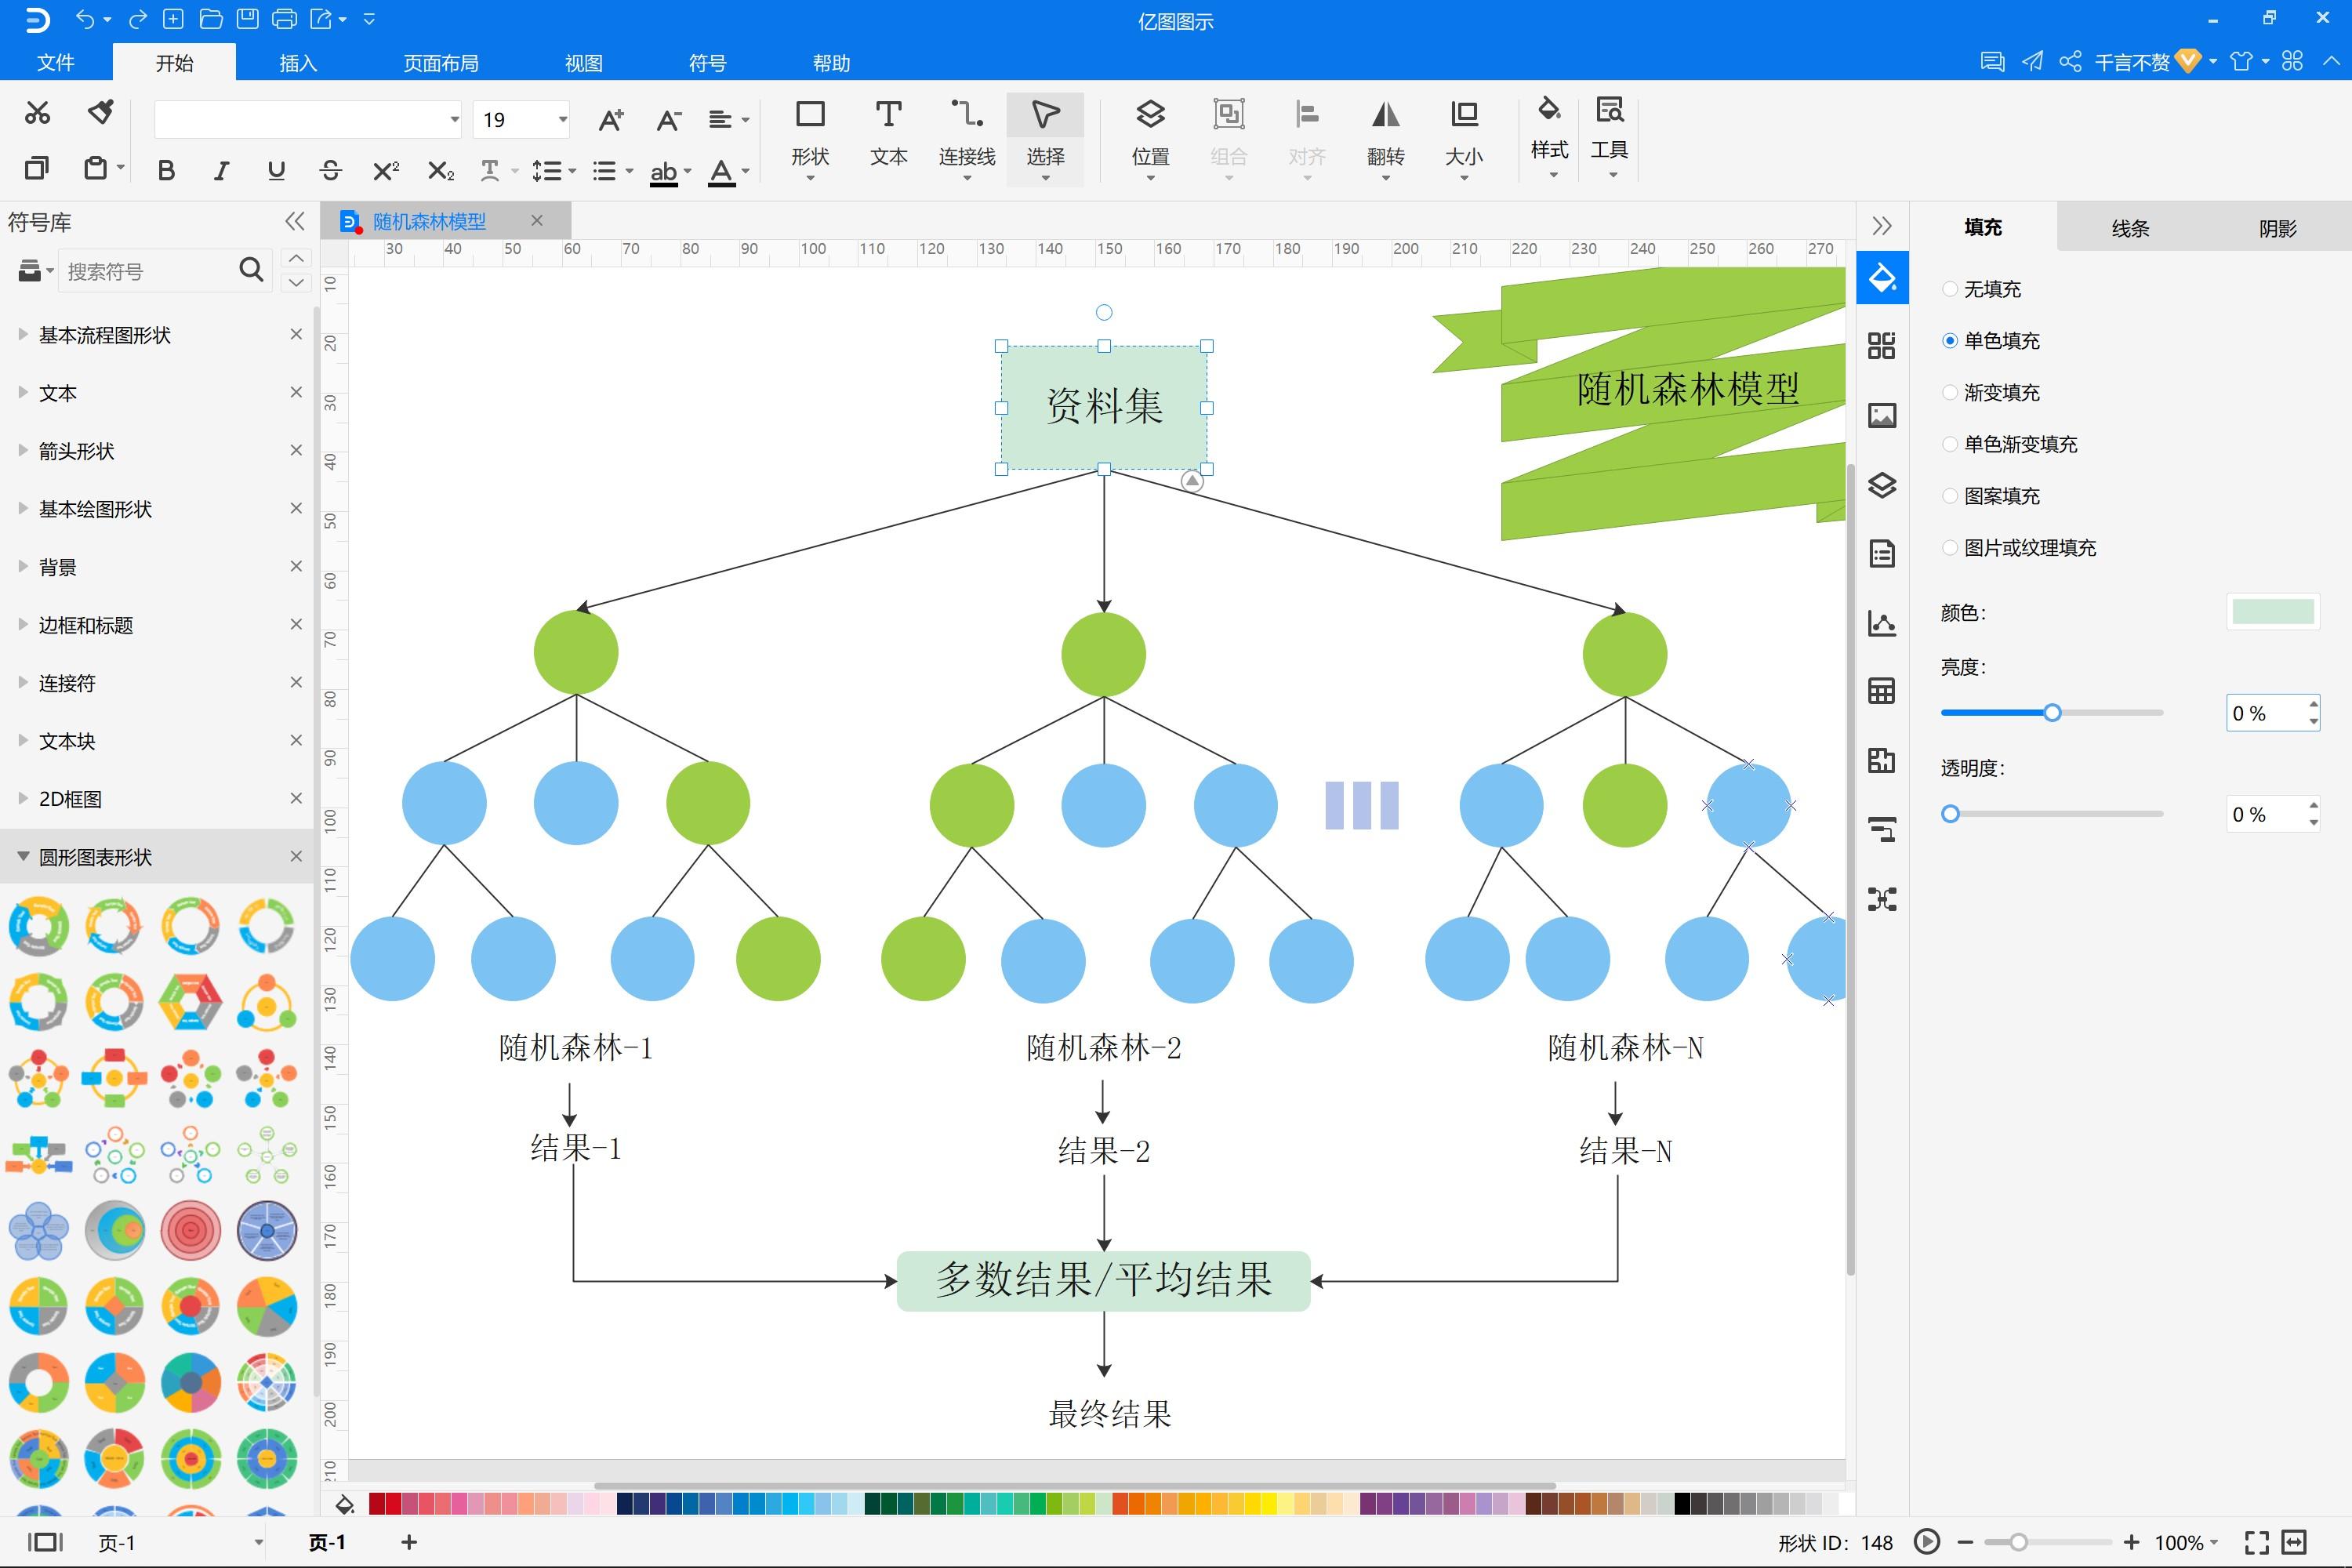Click the symbol library search icon
This screenshot has height=1568, width=2352.
click(250, 270)
